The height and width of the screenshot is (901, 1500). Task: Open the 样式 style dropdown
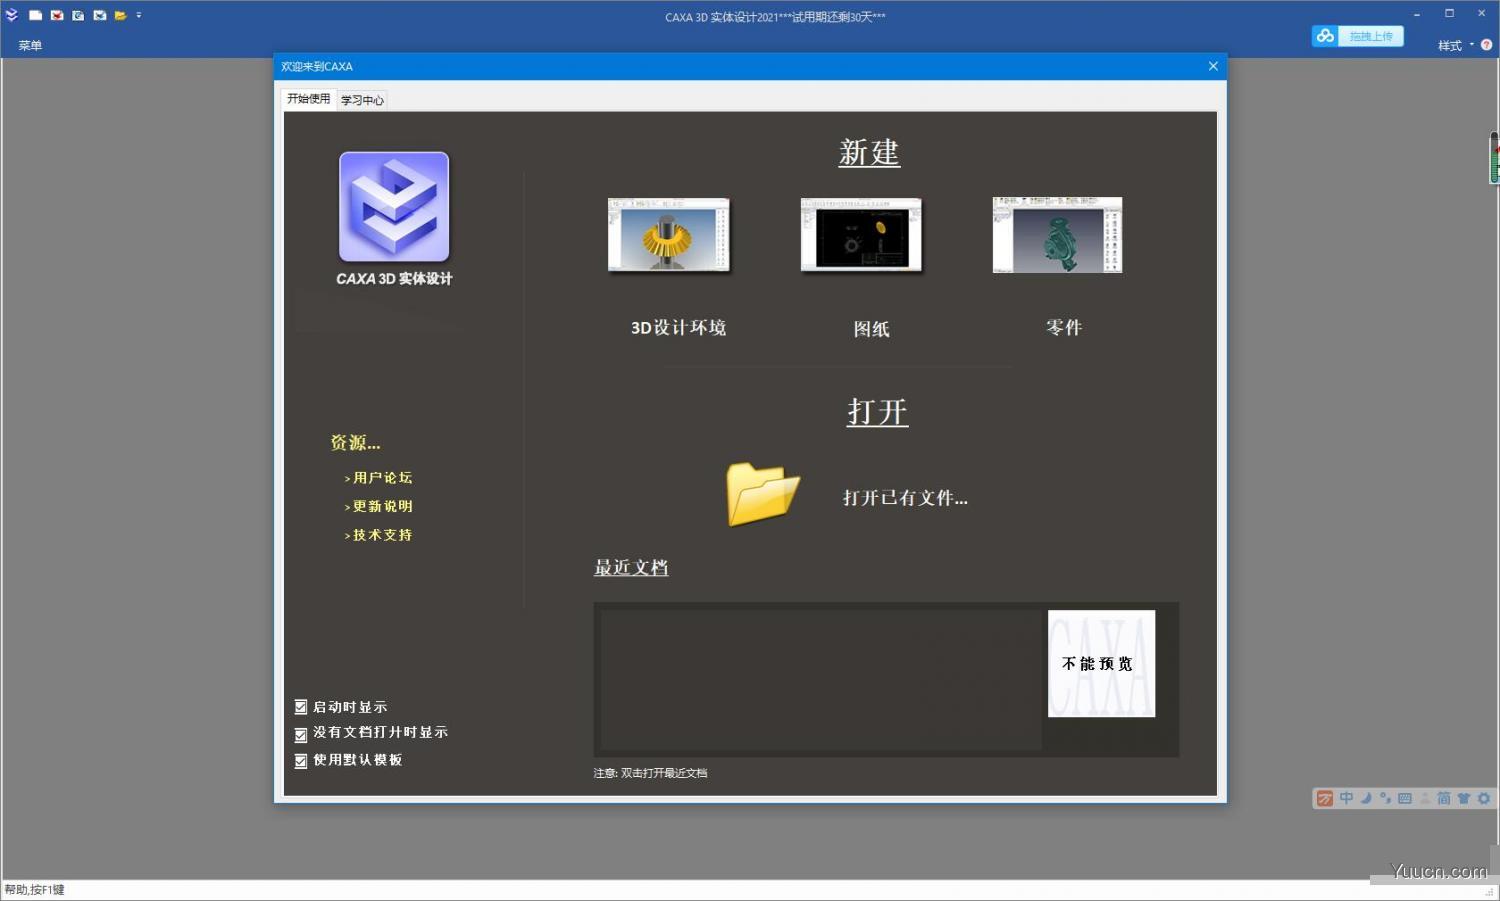[x=1456, y=45]
